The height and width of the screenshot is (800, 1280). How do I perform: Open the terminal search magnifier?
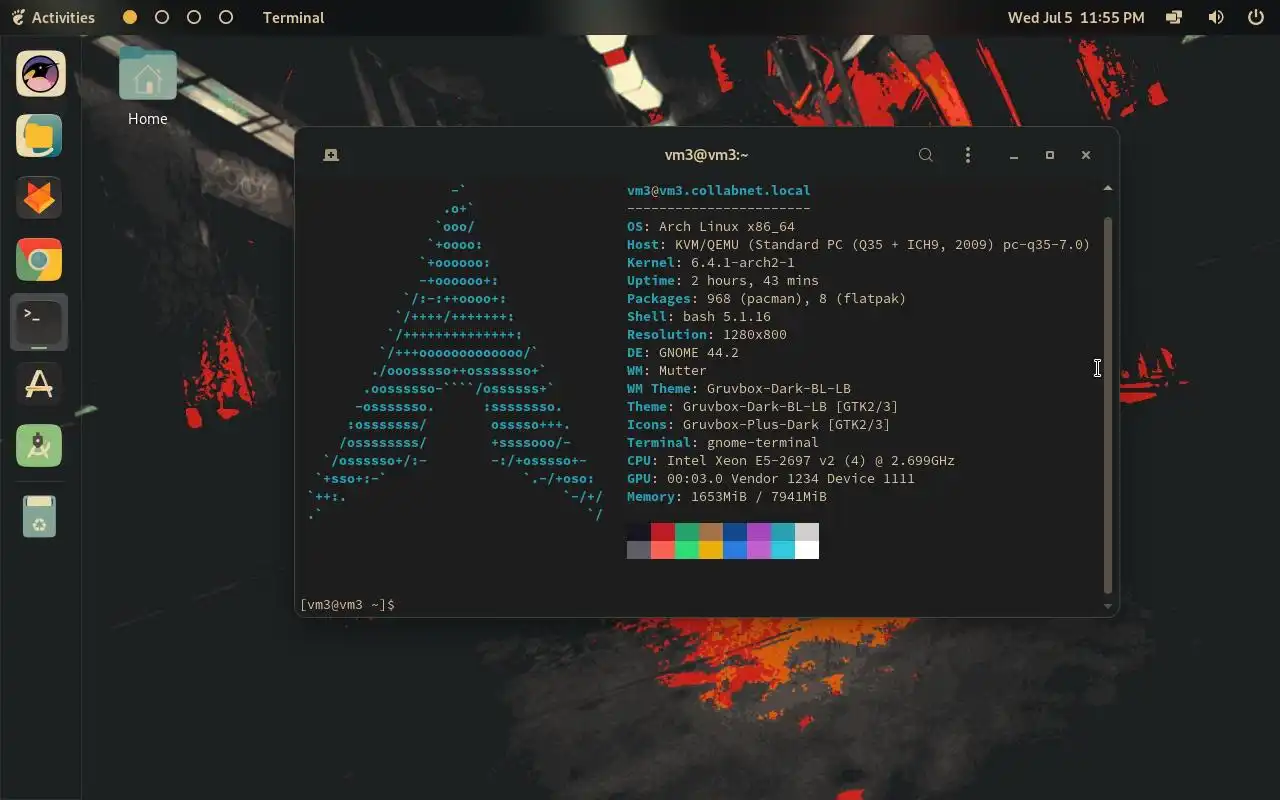coord(926,155)
